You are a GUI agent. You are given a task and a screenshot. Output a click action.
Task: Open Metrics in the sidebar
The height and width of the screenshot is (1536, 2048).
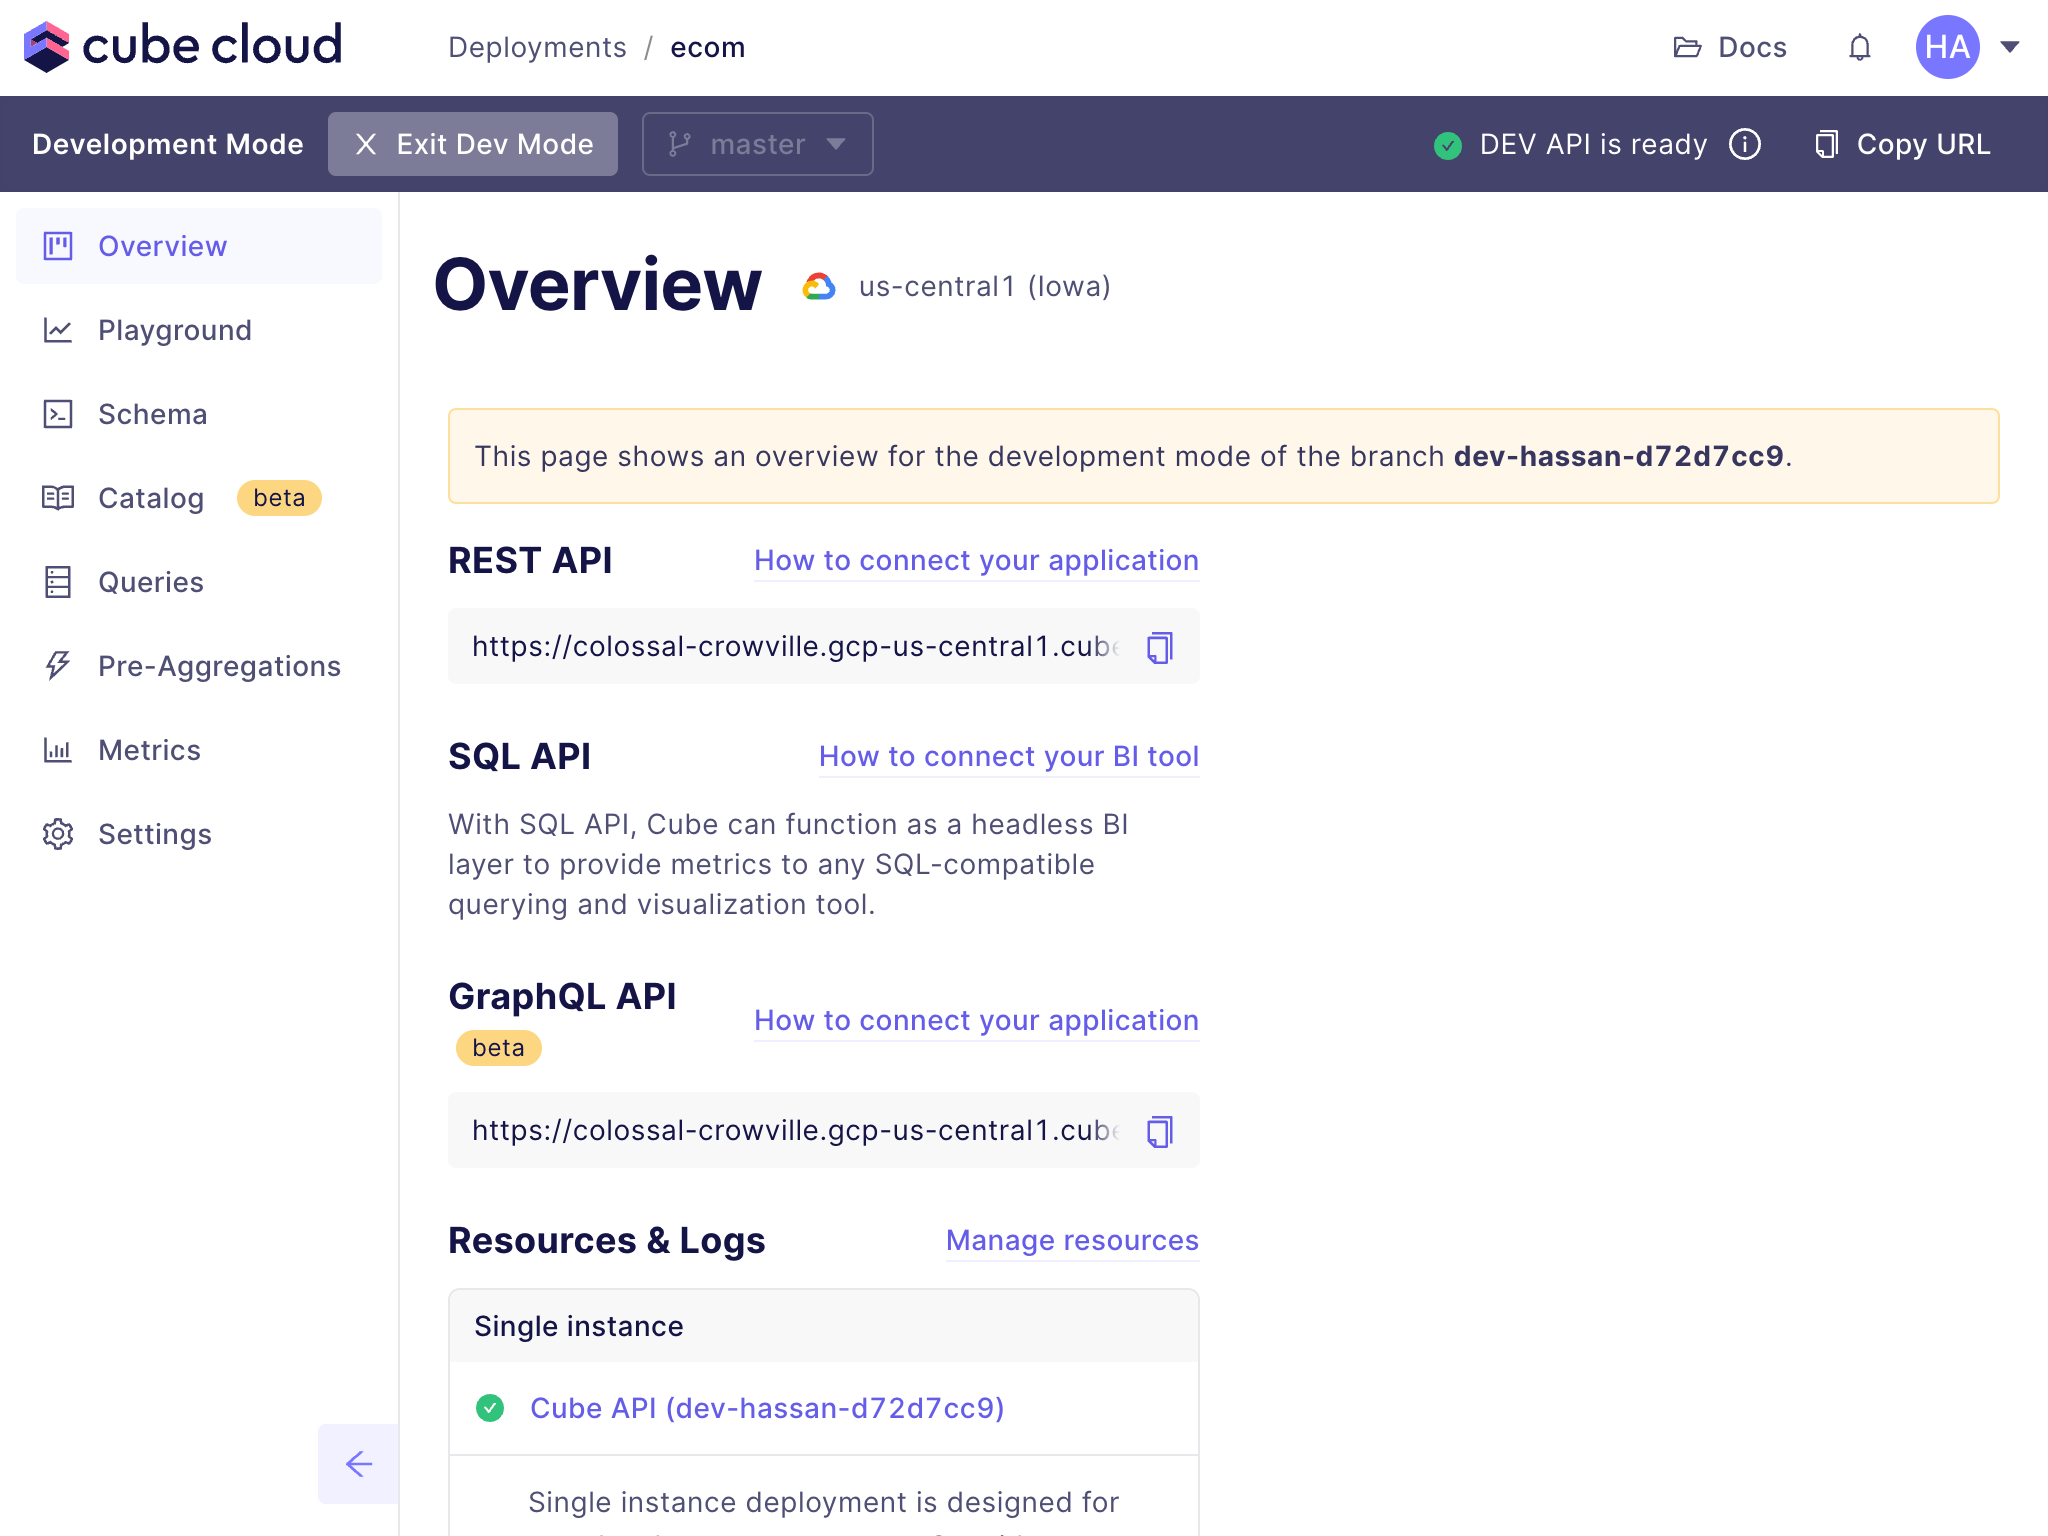(x=199, y=750)
